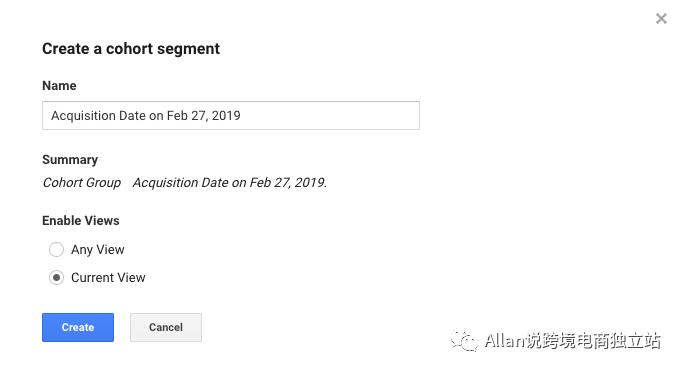Viewport: 682px width, 371px height.
Task: Click the Name field label
Action: tap(59, 86)
